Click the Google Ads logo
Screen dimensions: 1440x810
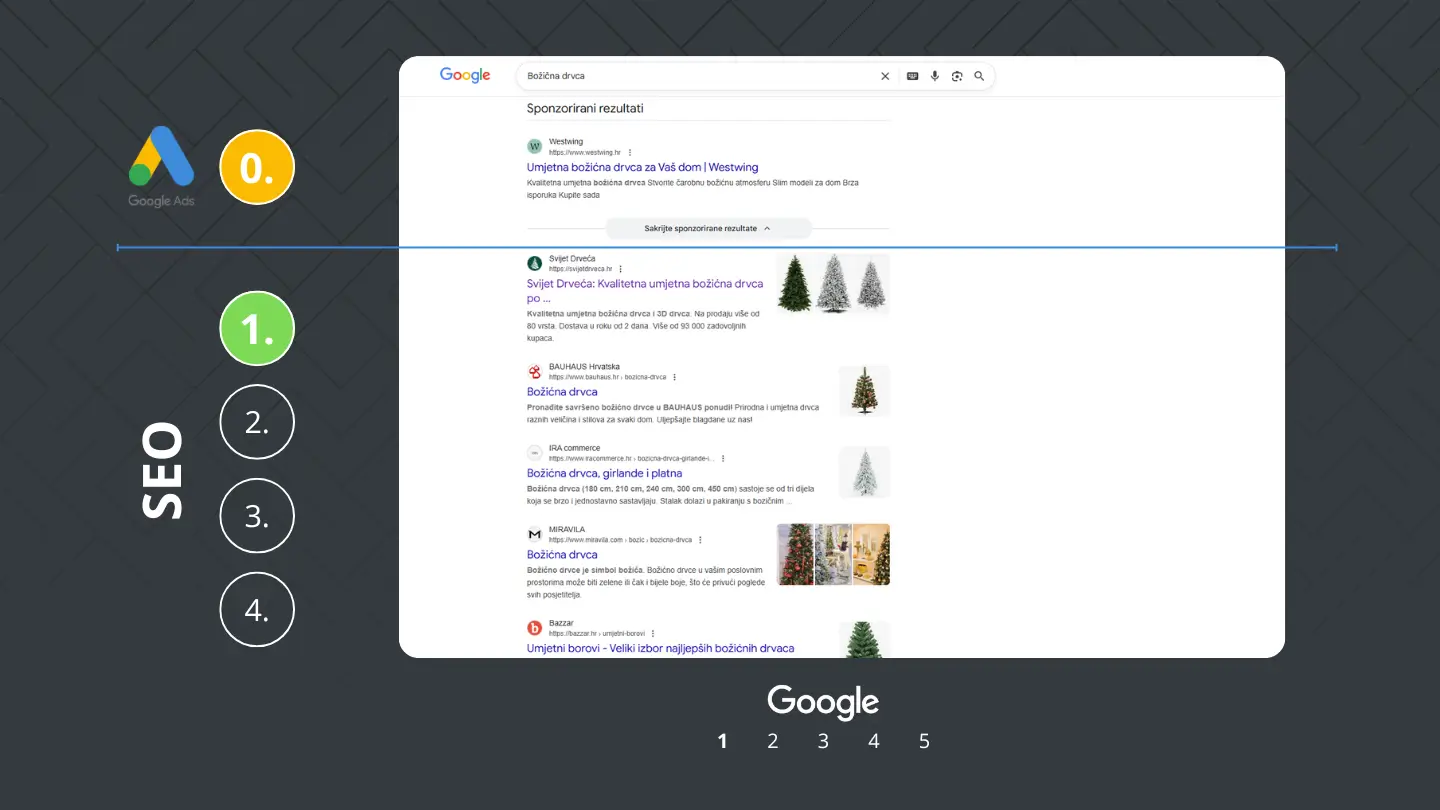pos(161,167)
